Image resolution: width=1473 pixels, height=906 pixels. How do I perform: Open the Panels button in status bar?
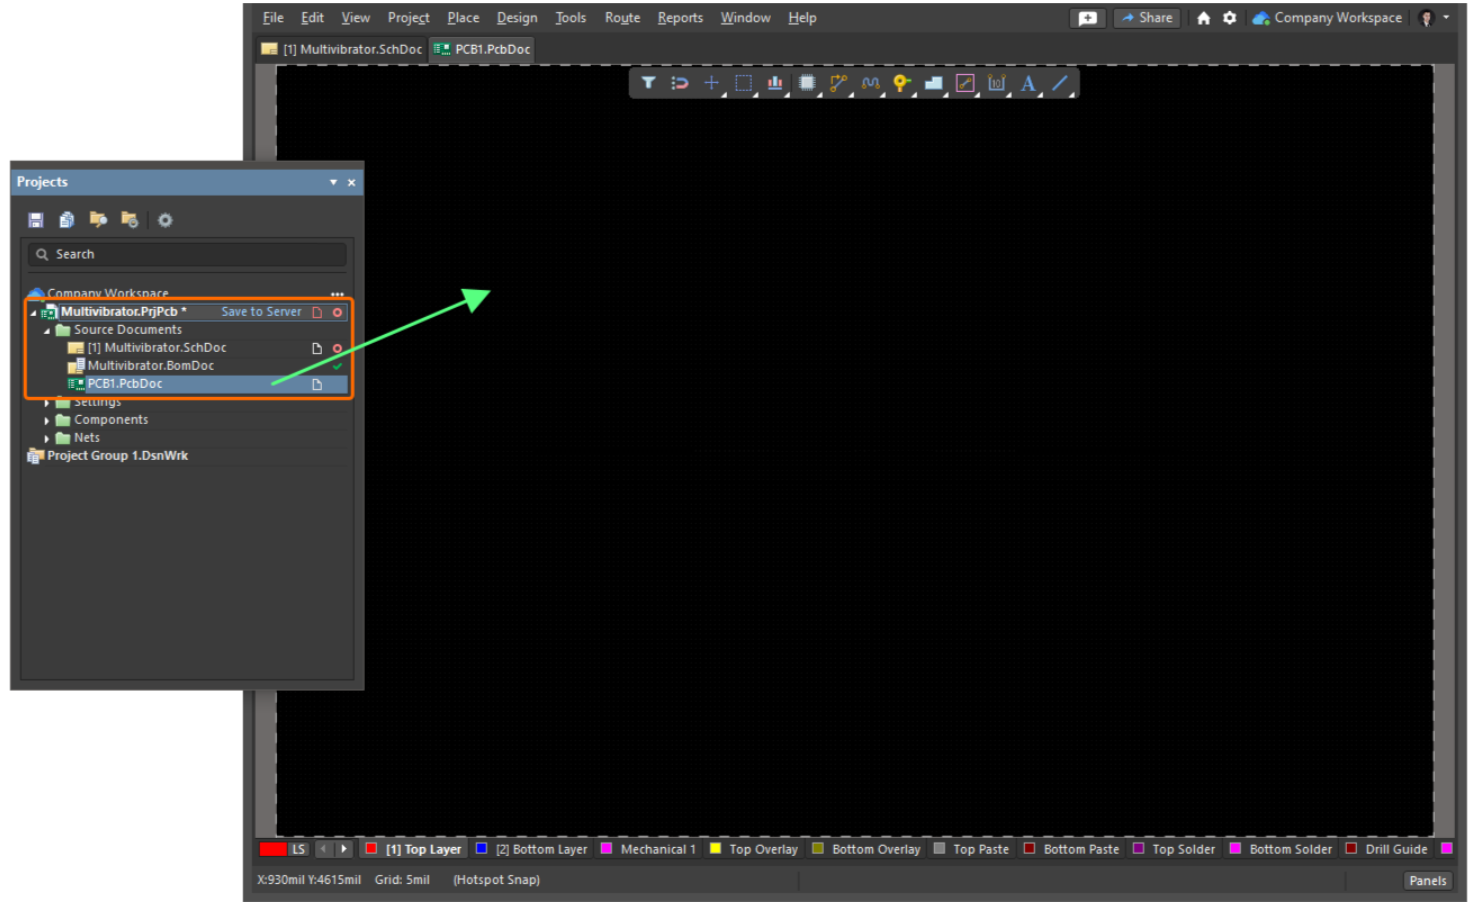click(1427, 880)
